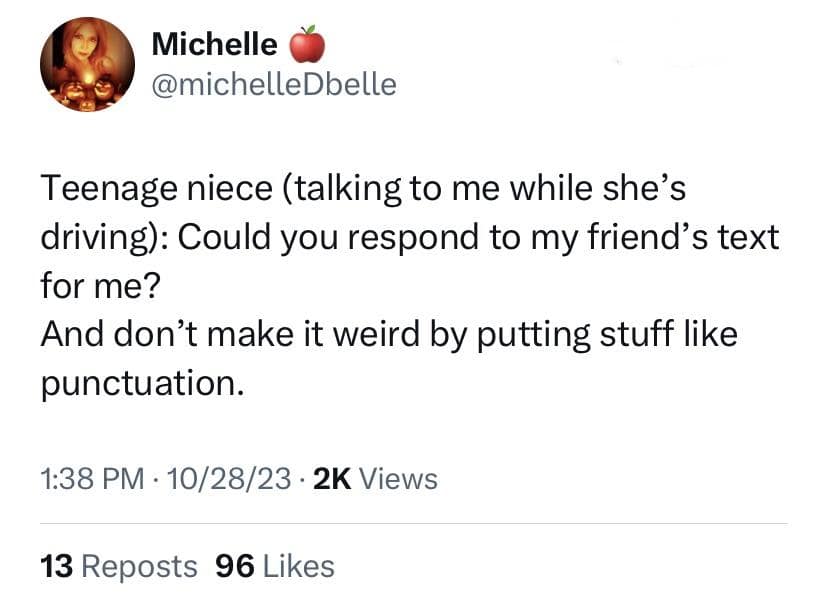
Task: Click the word 'Reposts' label
Action: 138,567
